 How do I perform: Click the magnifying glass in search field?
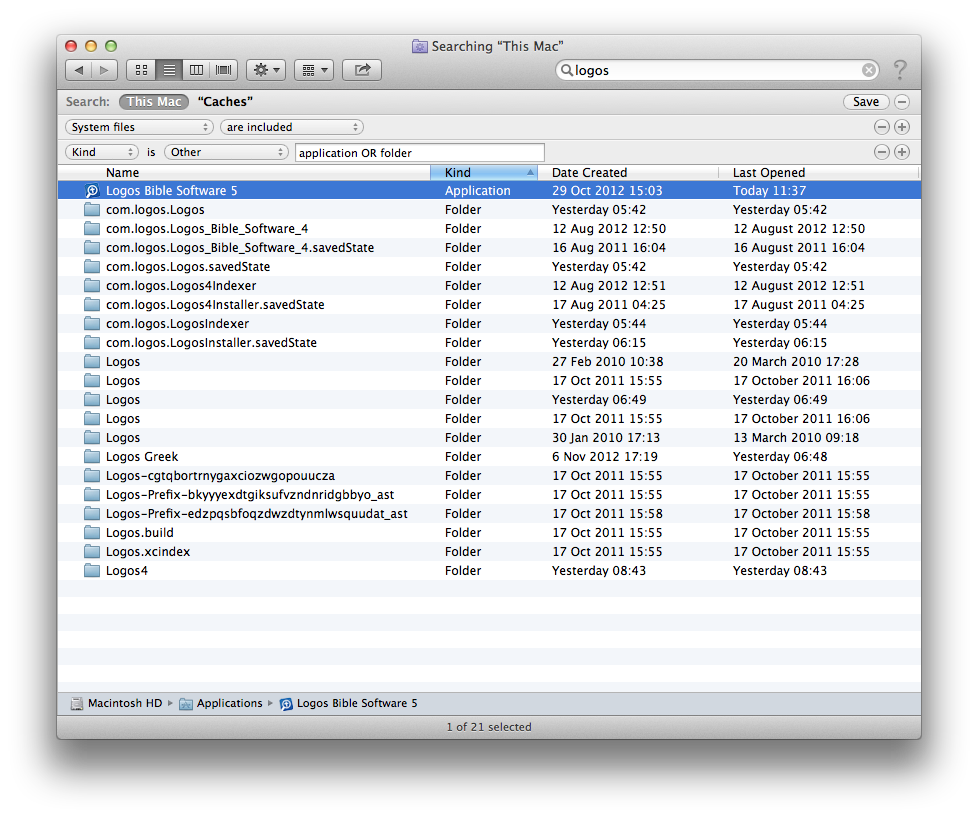click(566, 70)
